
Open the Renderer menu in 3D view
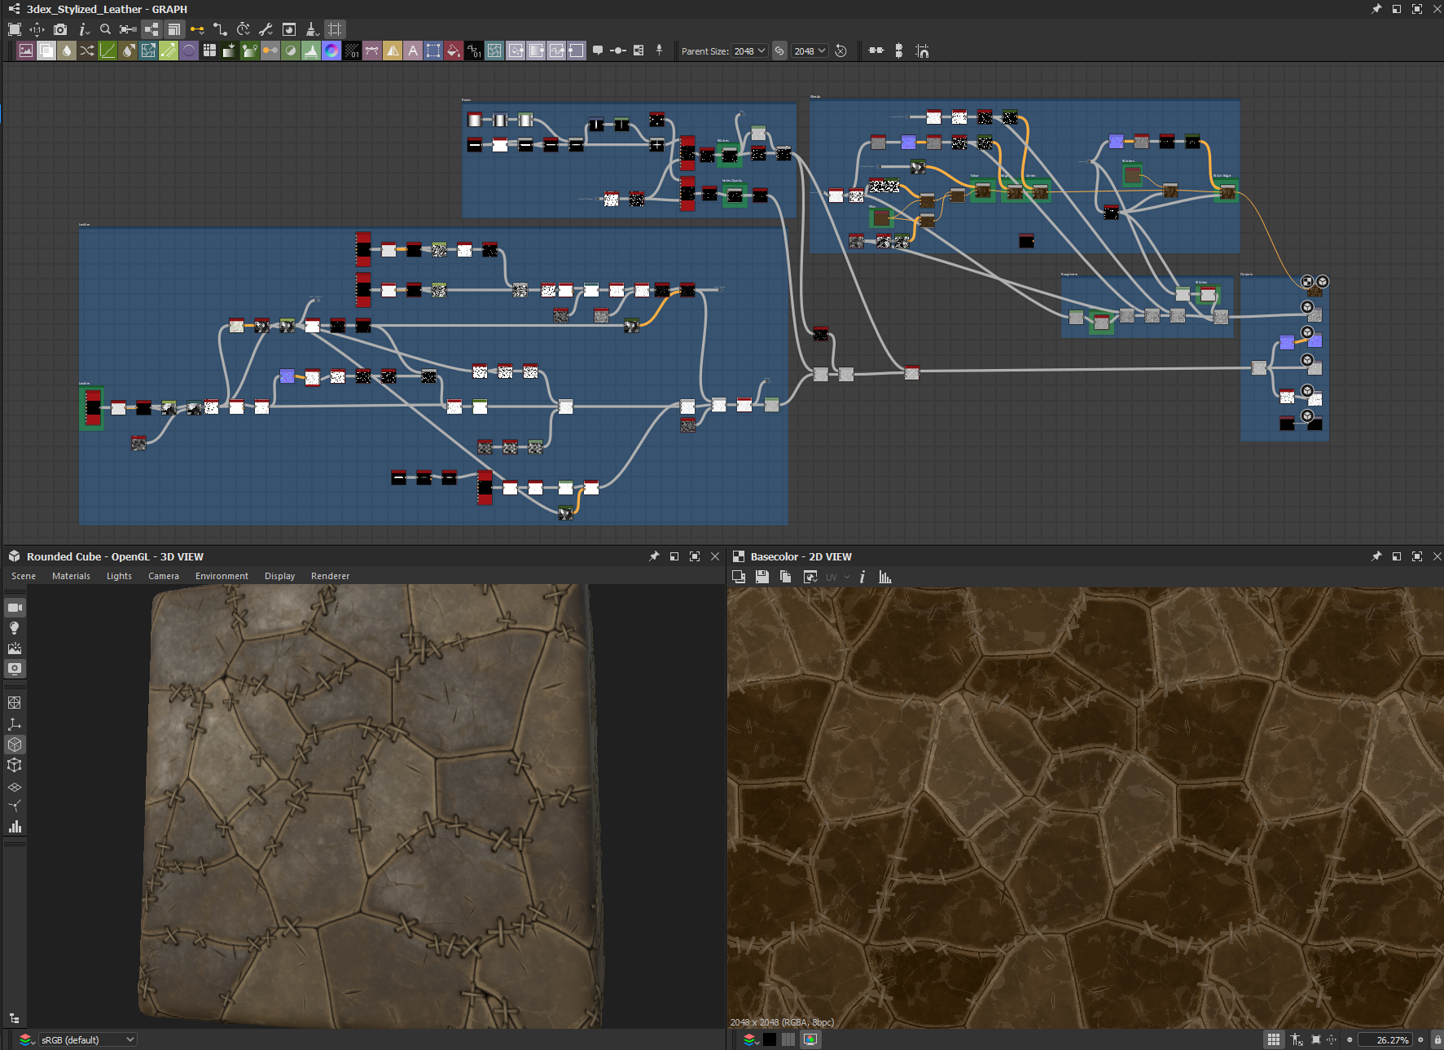(330, 576)
